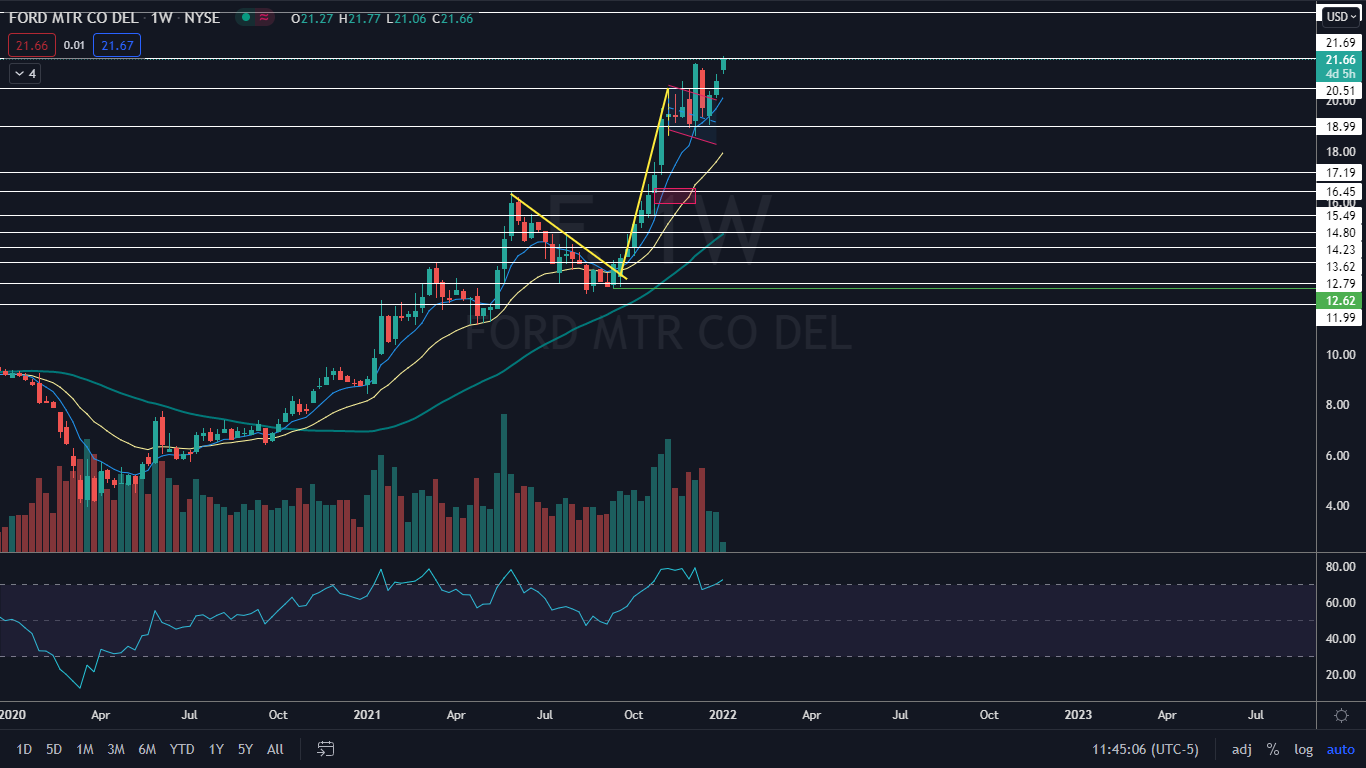The height and width of the screenshot is (768, 1366).
Task: Enable log scale
Action: (1303, 749)
